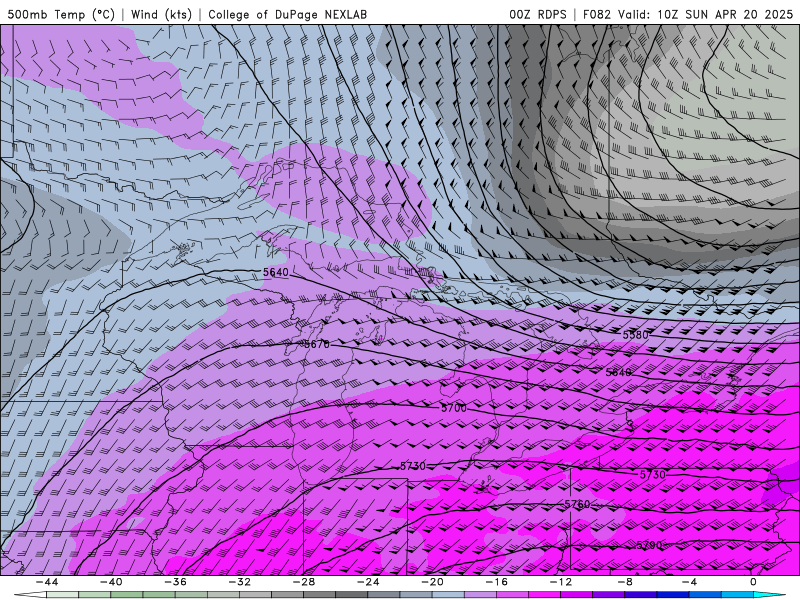Click the 'Wind (kts)' header label
800x600 pixels.
[x=161, y=14]
